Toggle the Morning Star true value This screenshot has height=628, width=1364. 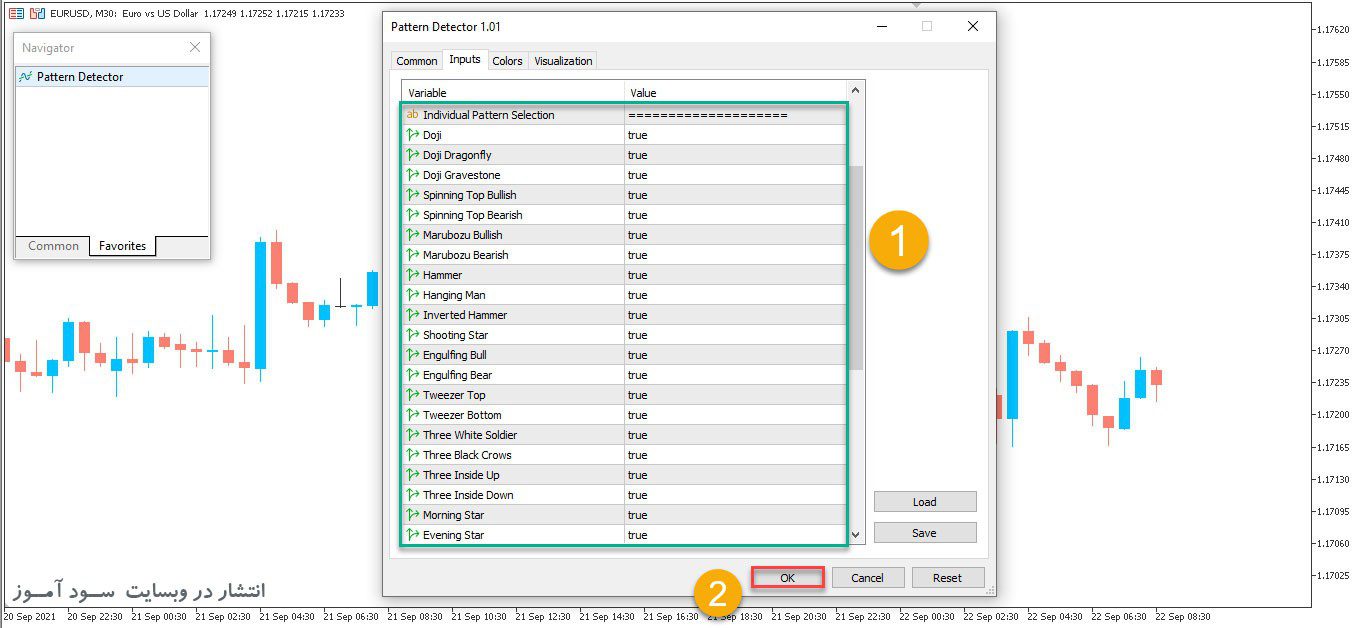click(x=735, y=515)
